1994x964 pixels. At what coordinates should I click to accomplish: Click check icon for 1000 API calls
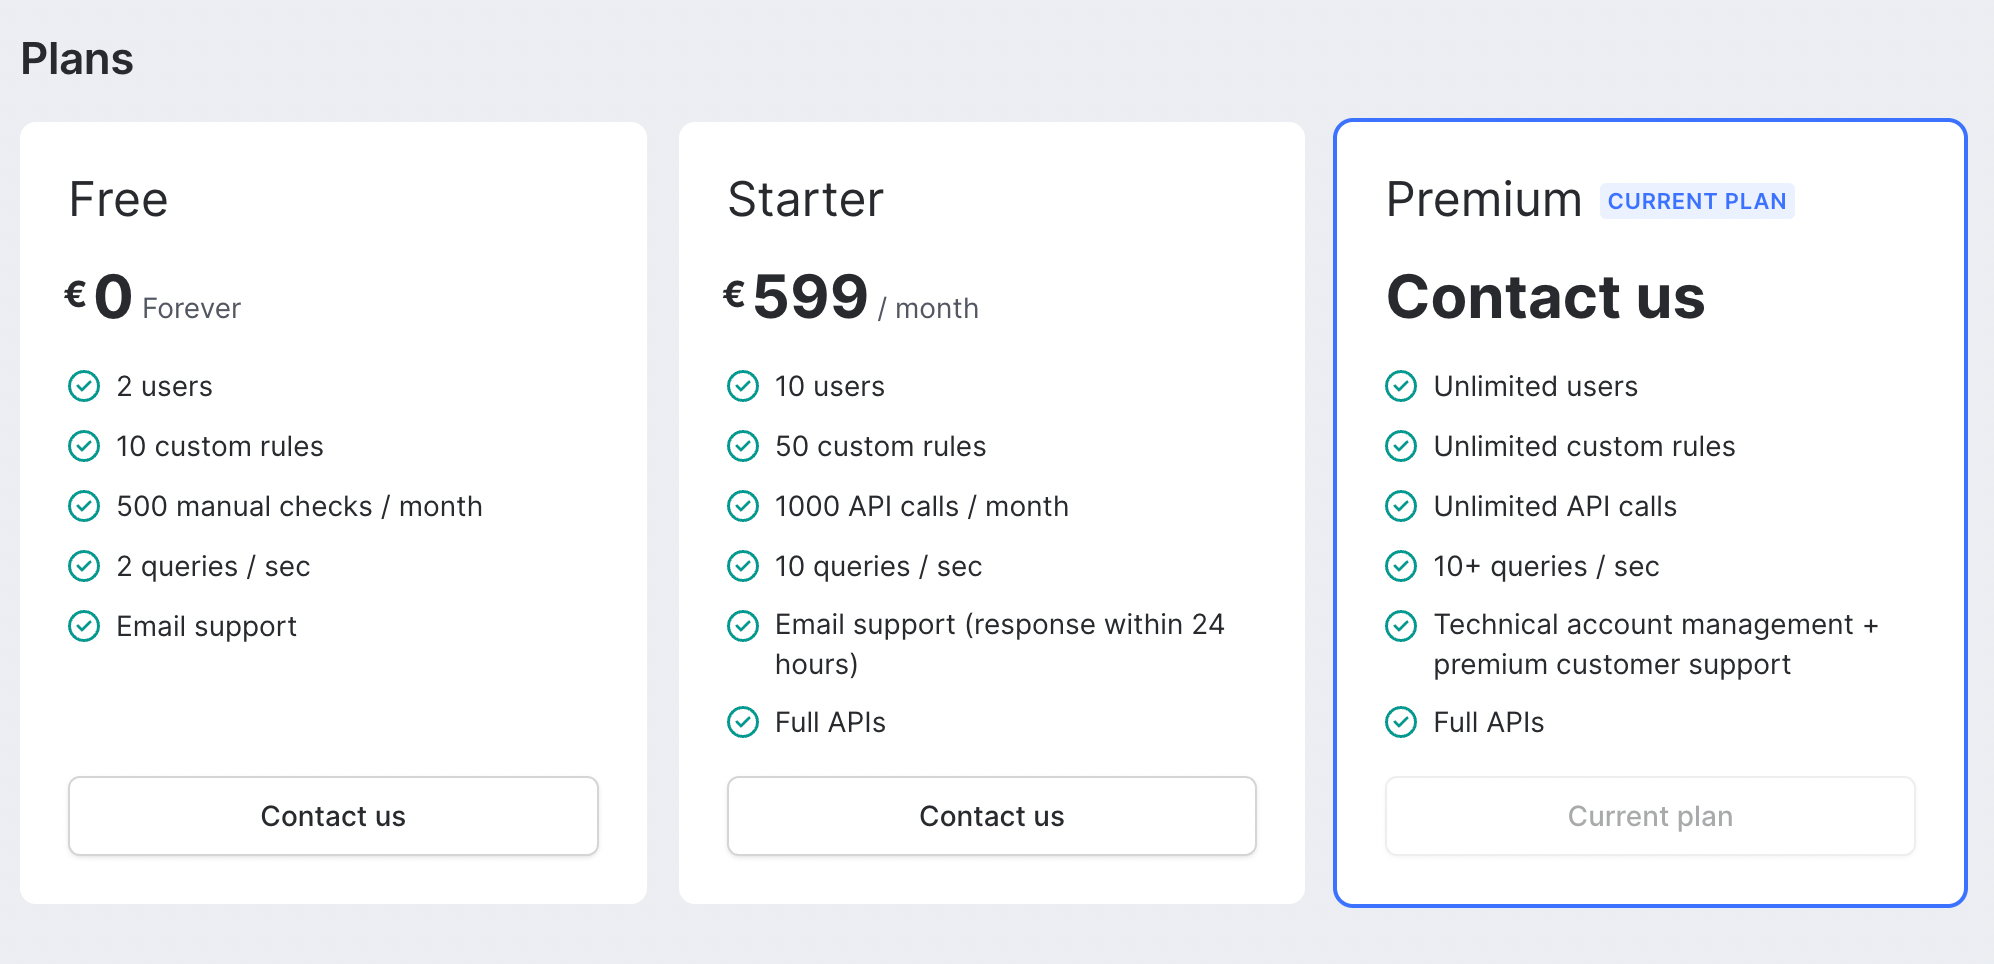coord(743,506)
